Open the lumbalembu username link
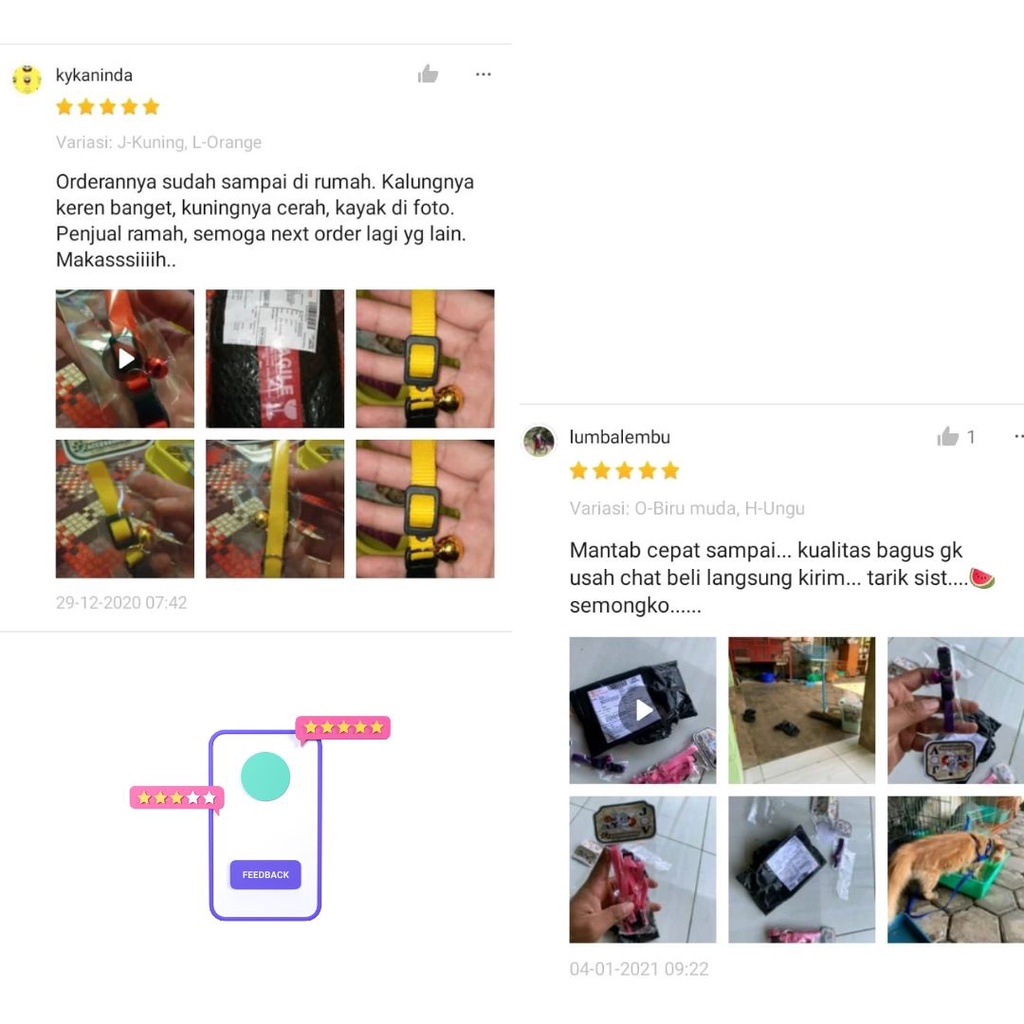Screen dimensions: 1024x1024 coord(620,437)
